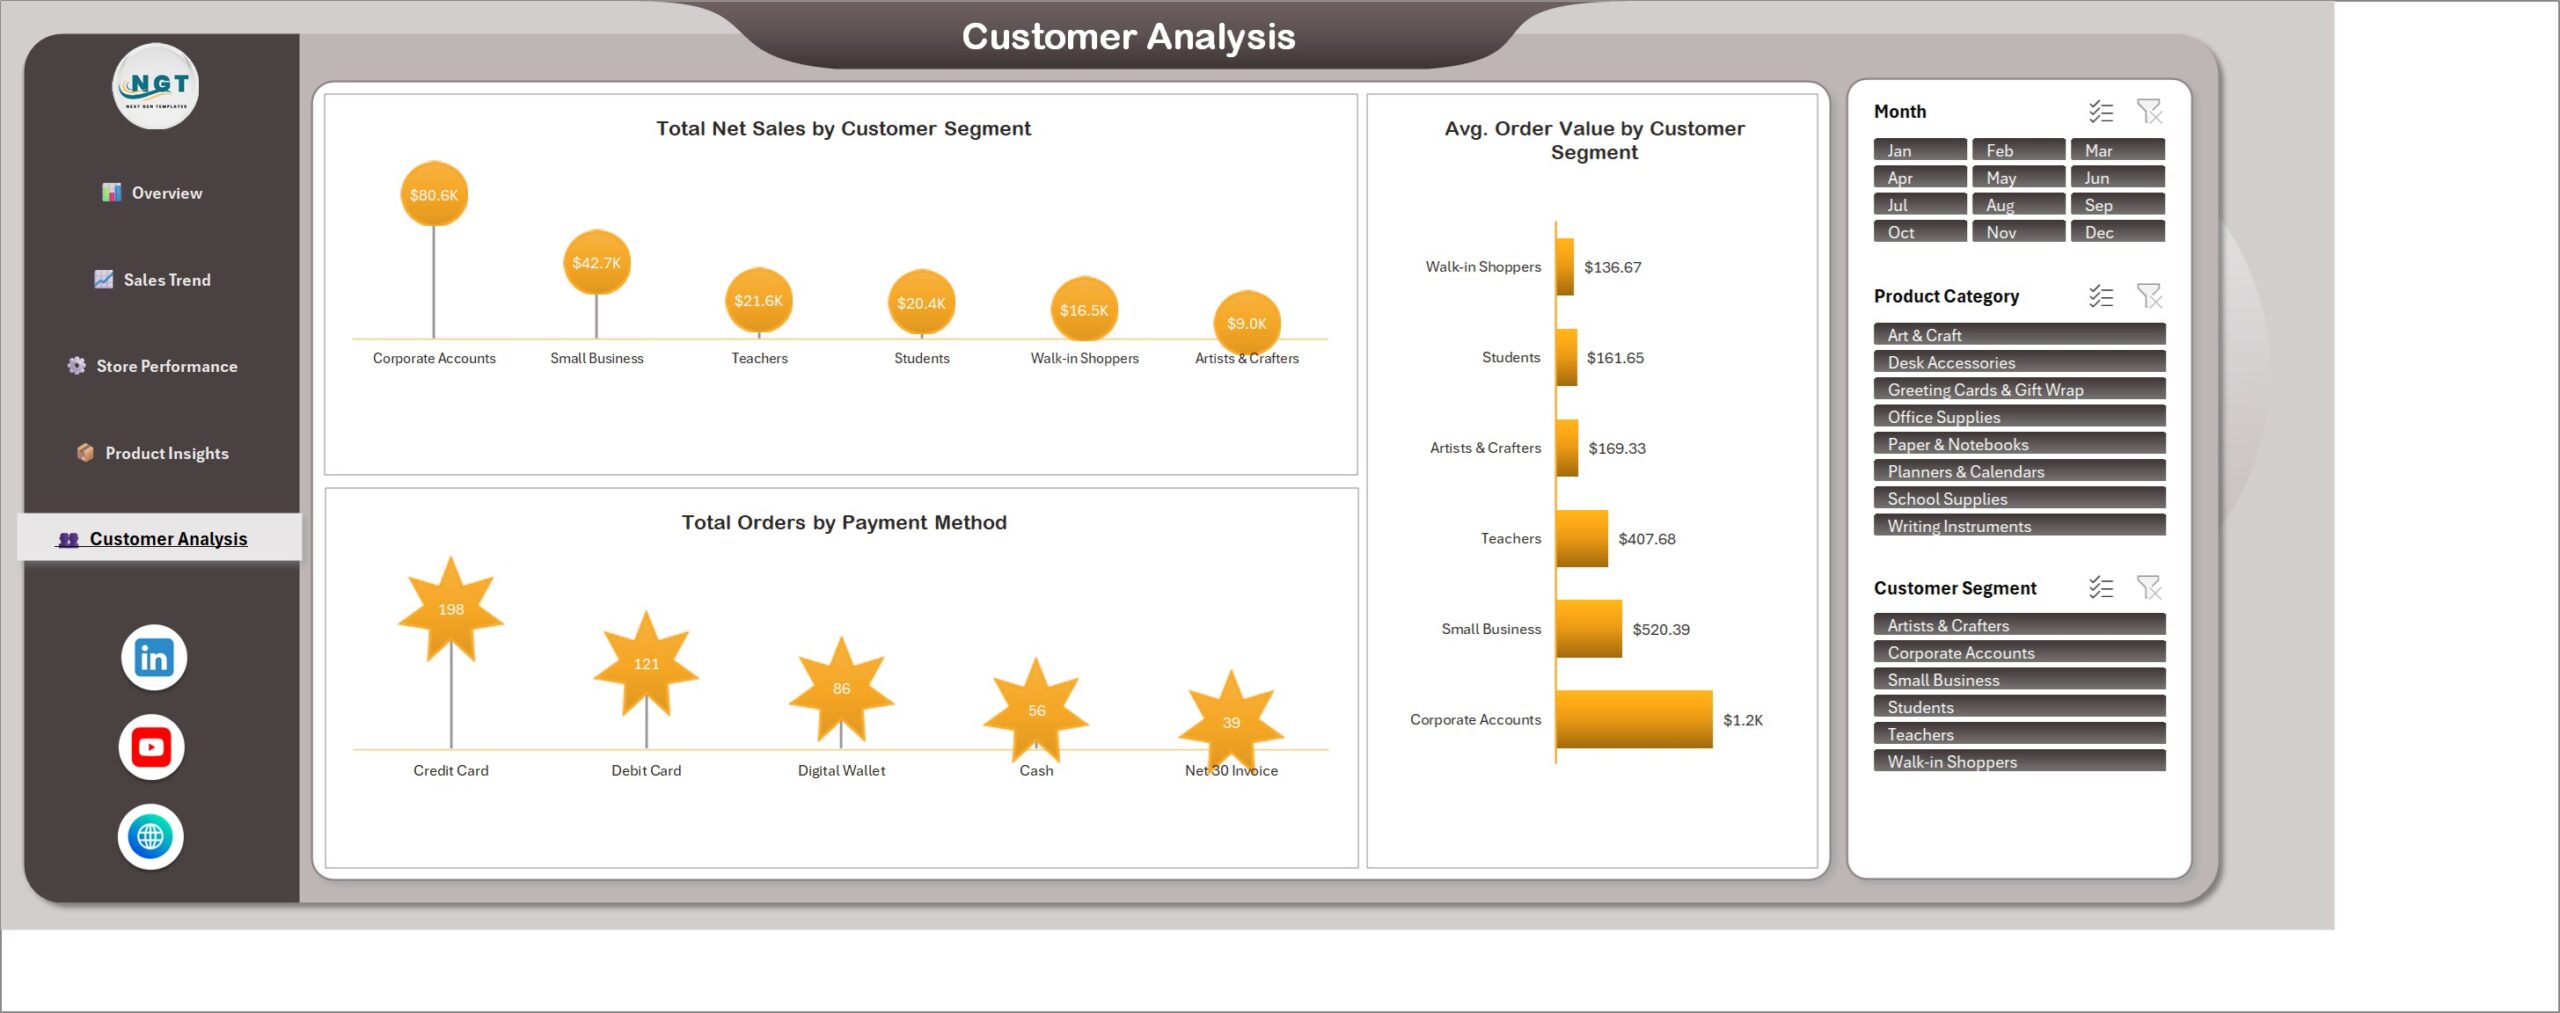
Task: Select Desk Accessories category
Action: (2020, 362)
